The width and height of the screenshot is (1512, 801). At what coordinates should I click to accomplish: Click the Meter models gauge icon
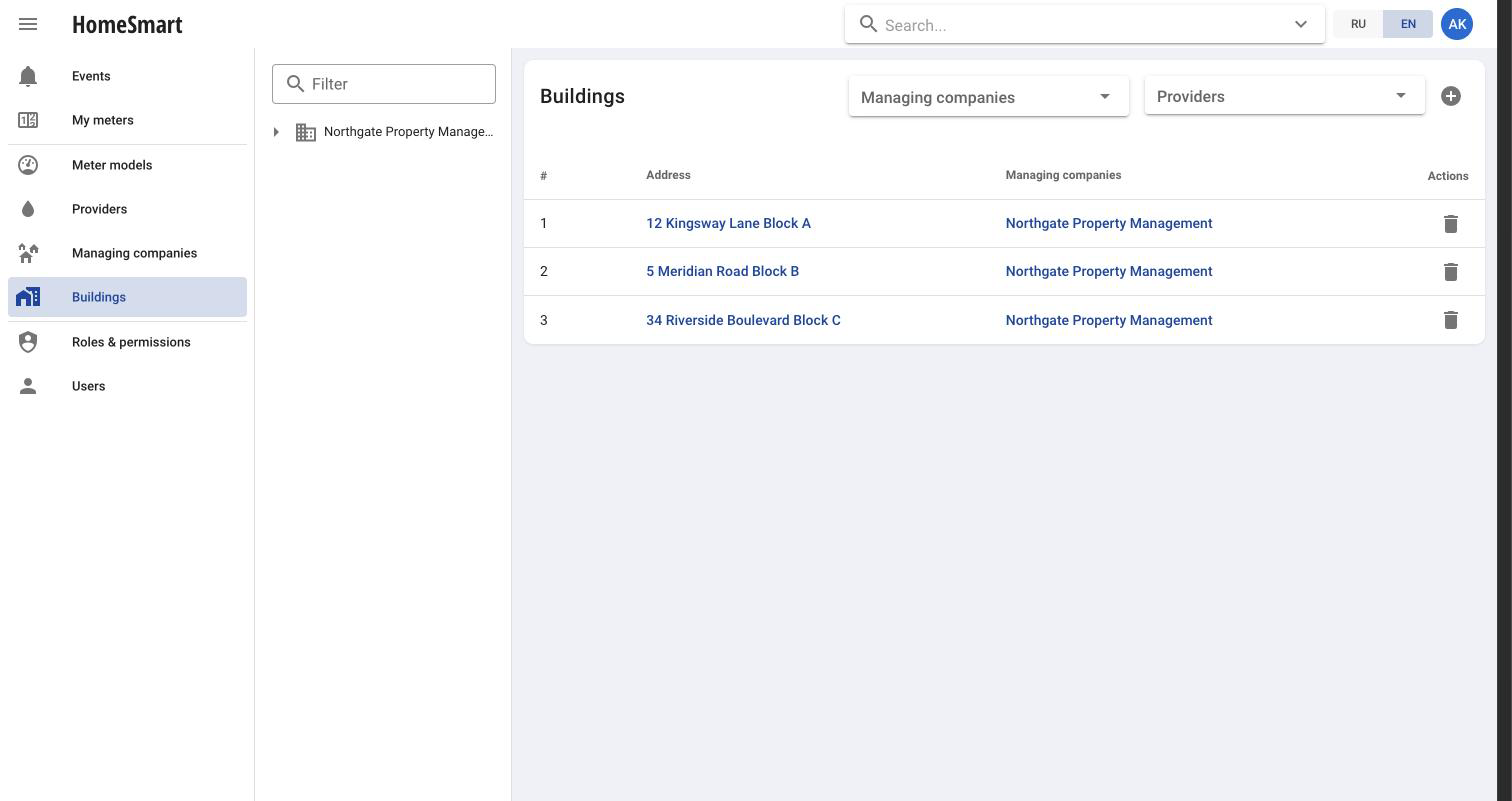(28, 165)
